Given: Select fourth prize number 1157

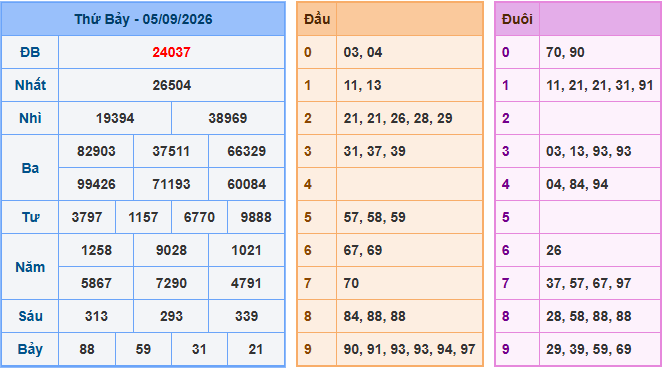Looking at the screenshot, I should pyautogui.click(x=143, y=217).
